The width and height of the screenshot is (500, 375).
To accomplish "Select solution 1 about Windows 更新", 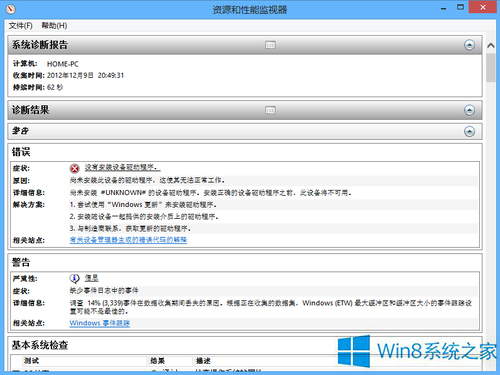I will (143, 205).
